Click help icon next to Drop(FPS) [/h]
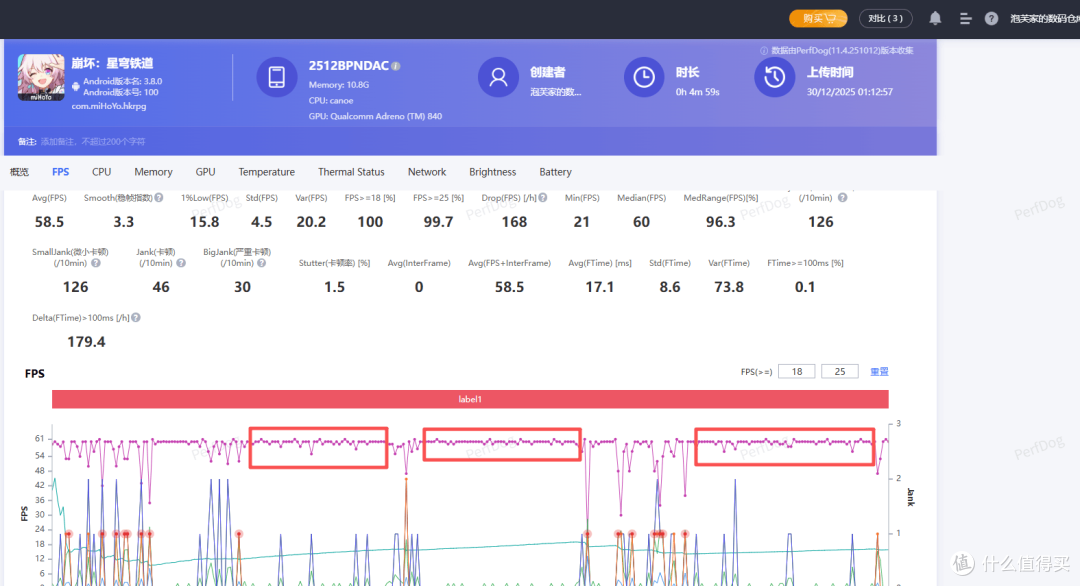This screenshot has height=586, width=1080. tap(543, 198)
